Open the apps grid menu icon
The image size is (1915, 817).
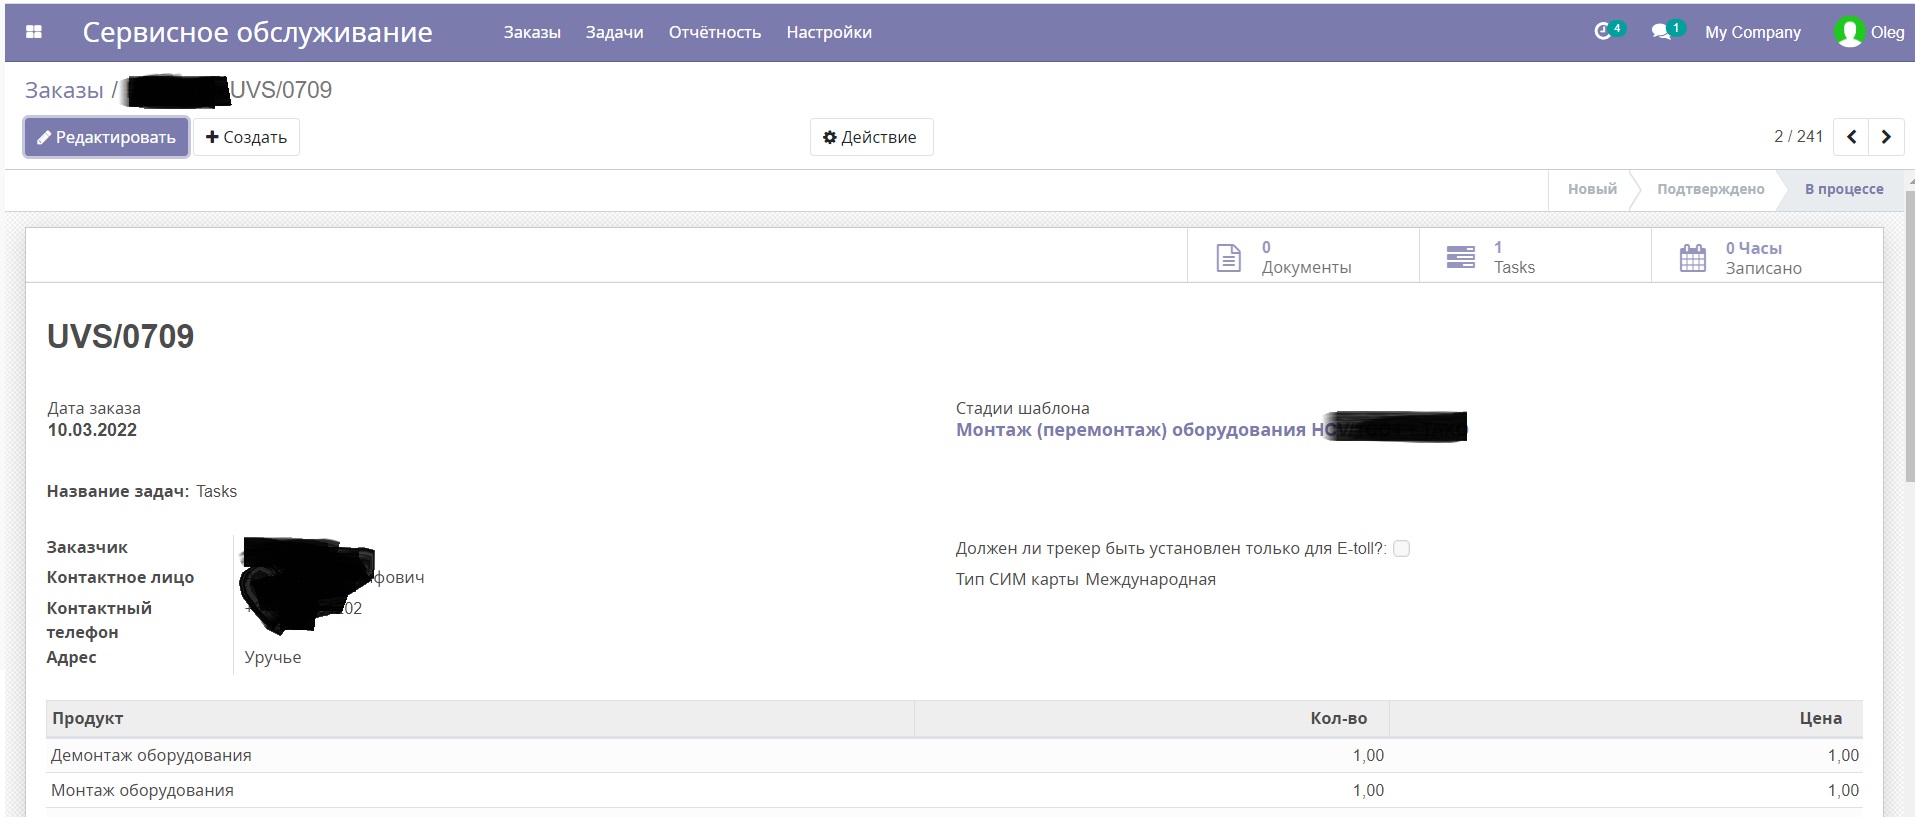point(34,32)
